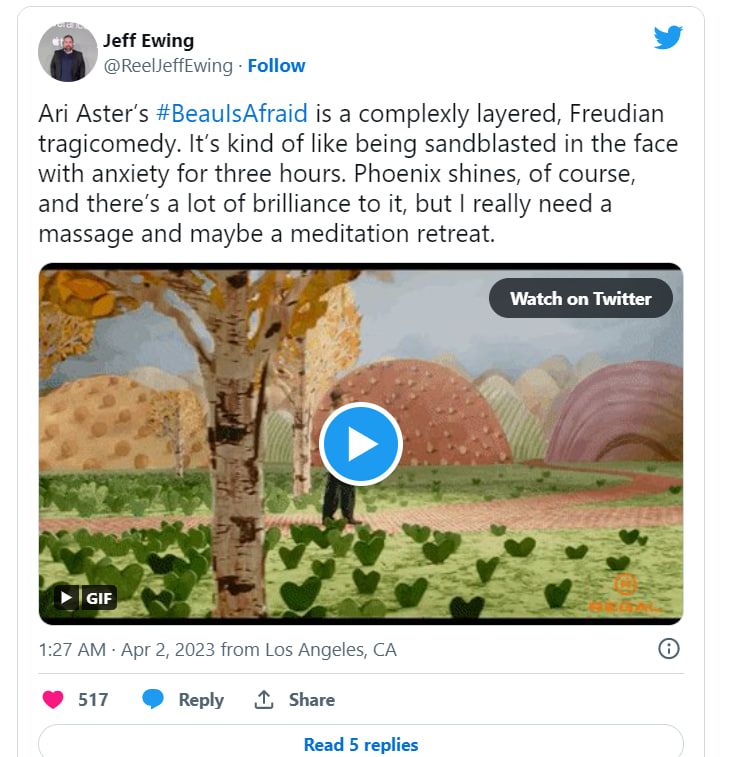Open the circled info icon
Screen dimensions: 739x757
tap(669, 649)
